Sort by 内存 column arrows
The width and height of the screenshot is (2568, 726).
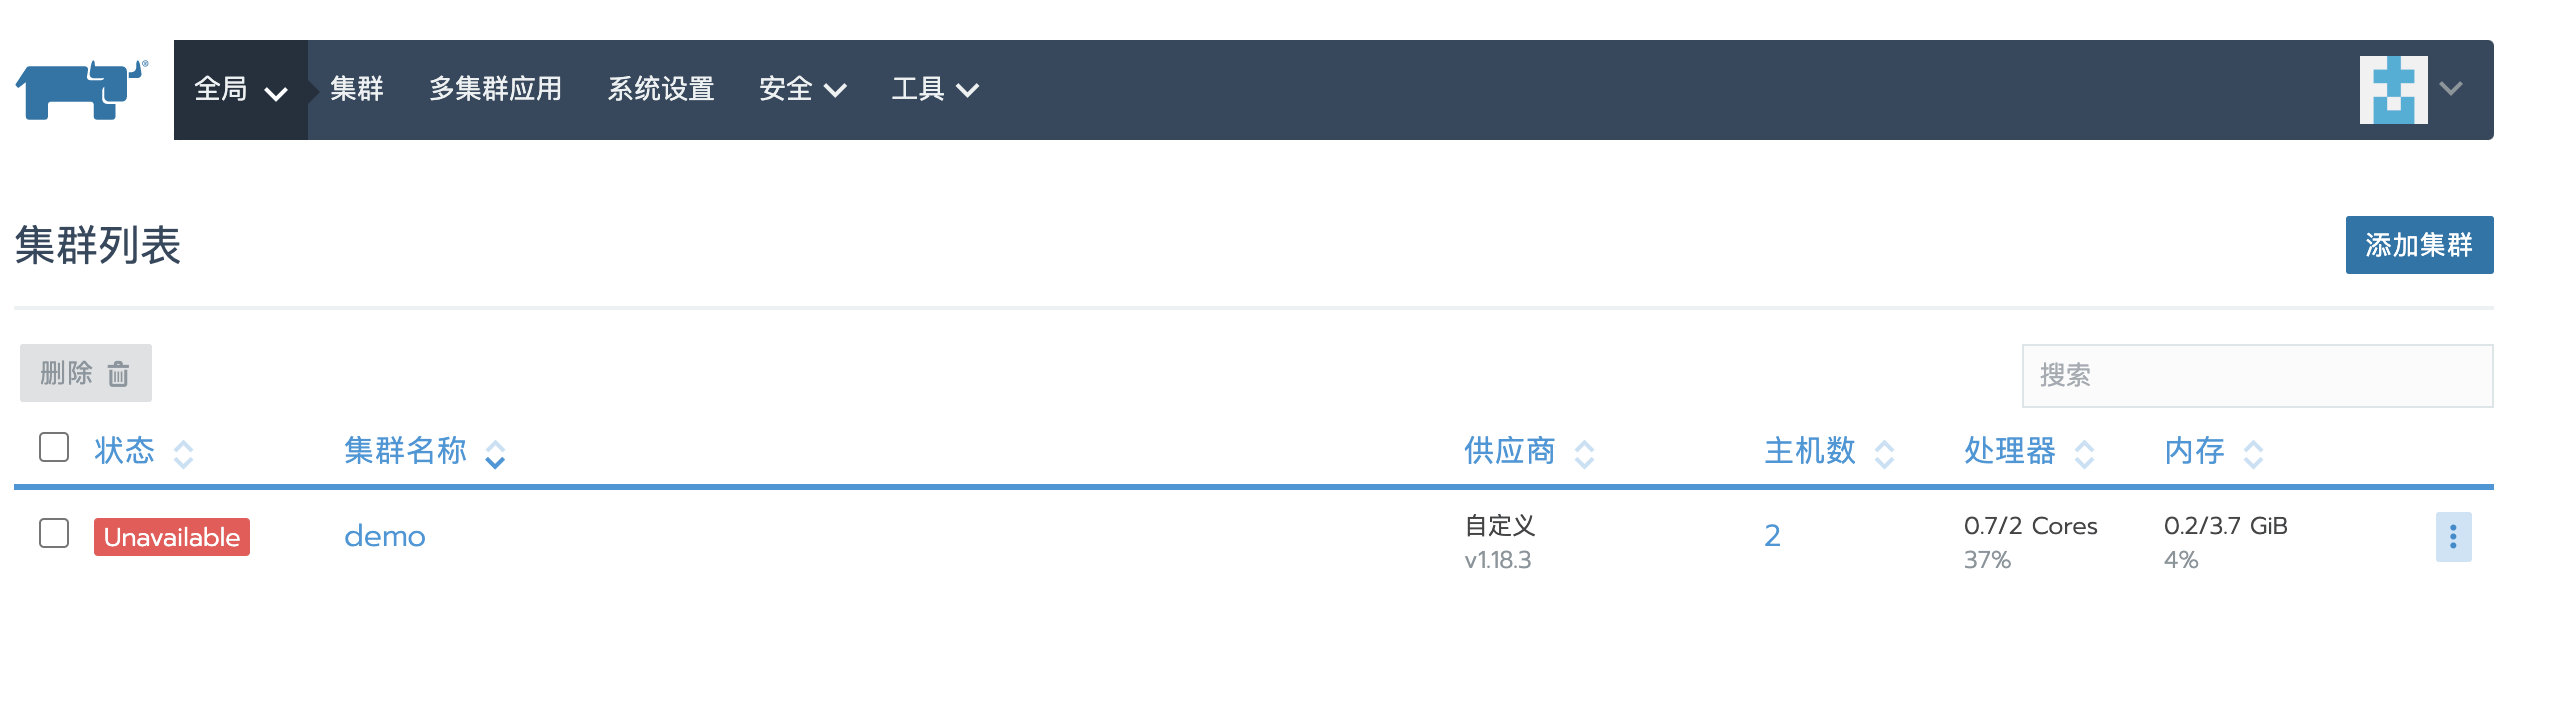click(x=2253, y=454)
